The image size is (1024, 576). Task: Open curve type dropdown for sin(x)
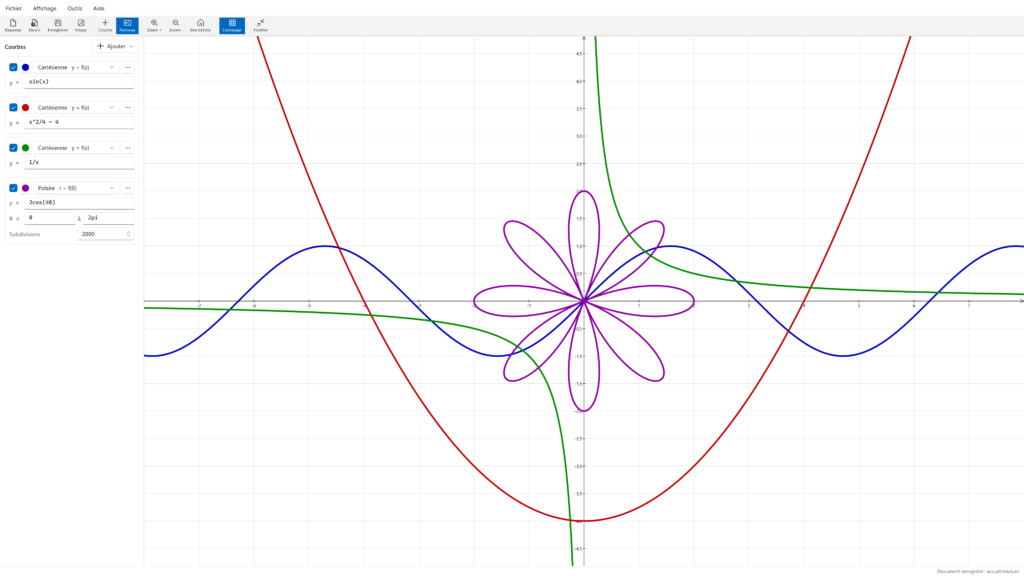76,67
